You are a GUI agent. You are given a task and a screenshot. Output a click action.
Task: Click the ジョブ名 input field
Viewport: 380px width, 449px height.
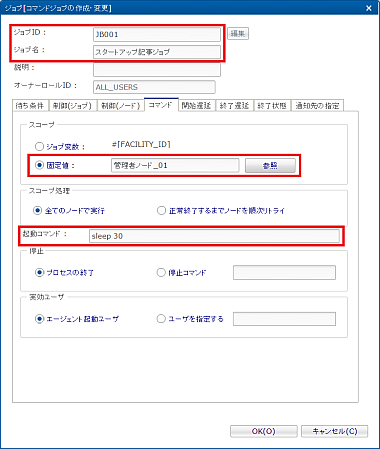click(157, 52)
